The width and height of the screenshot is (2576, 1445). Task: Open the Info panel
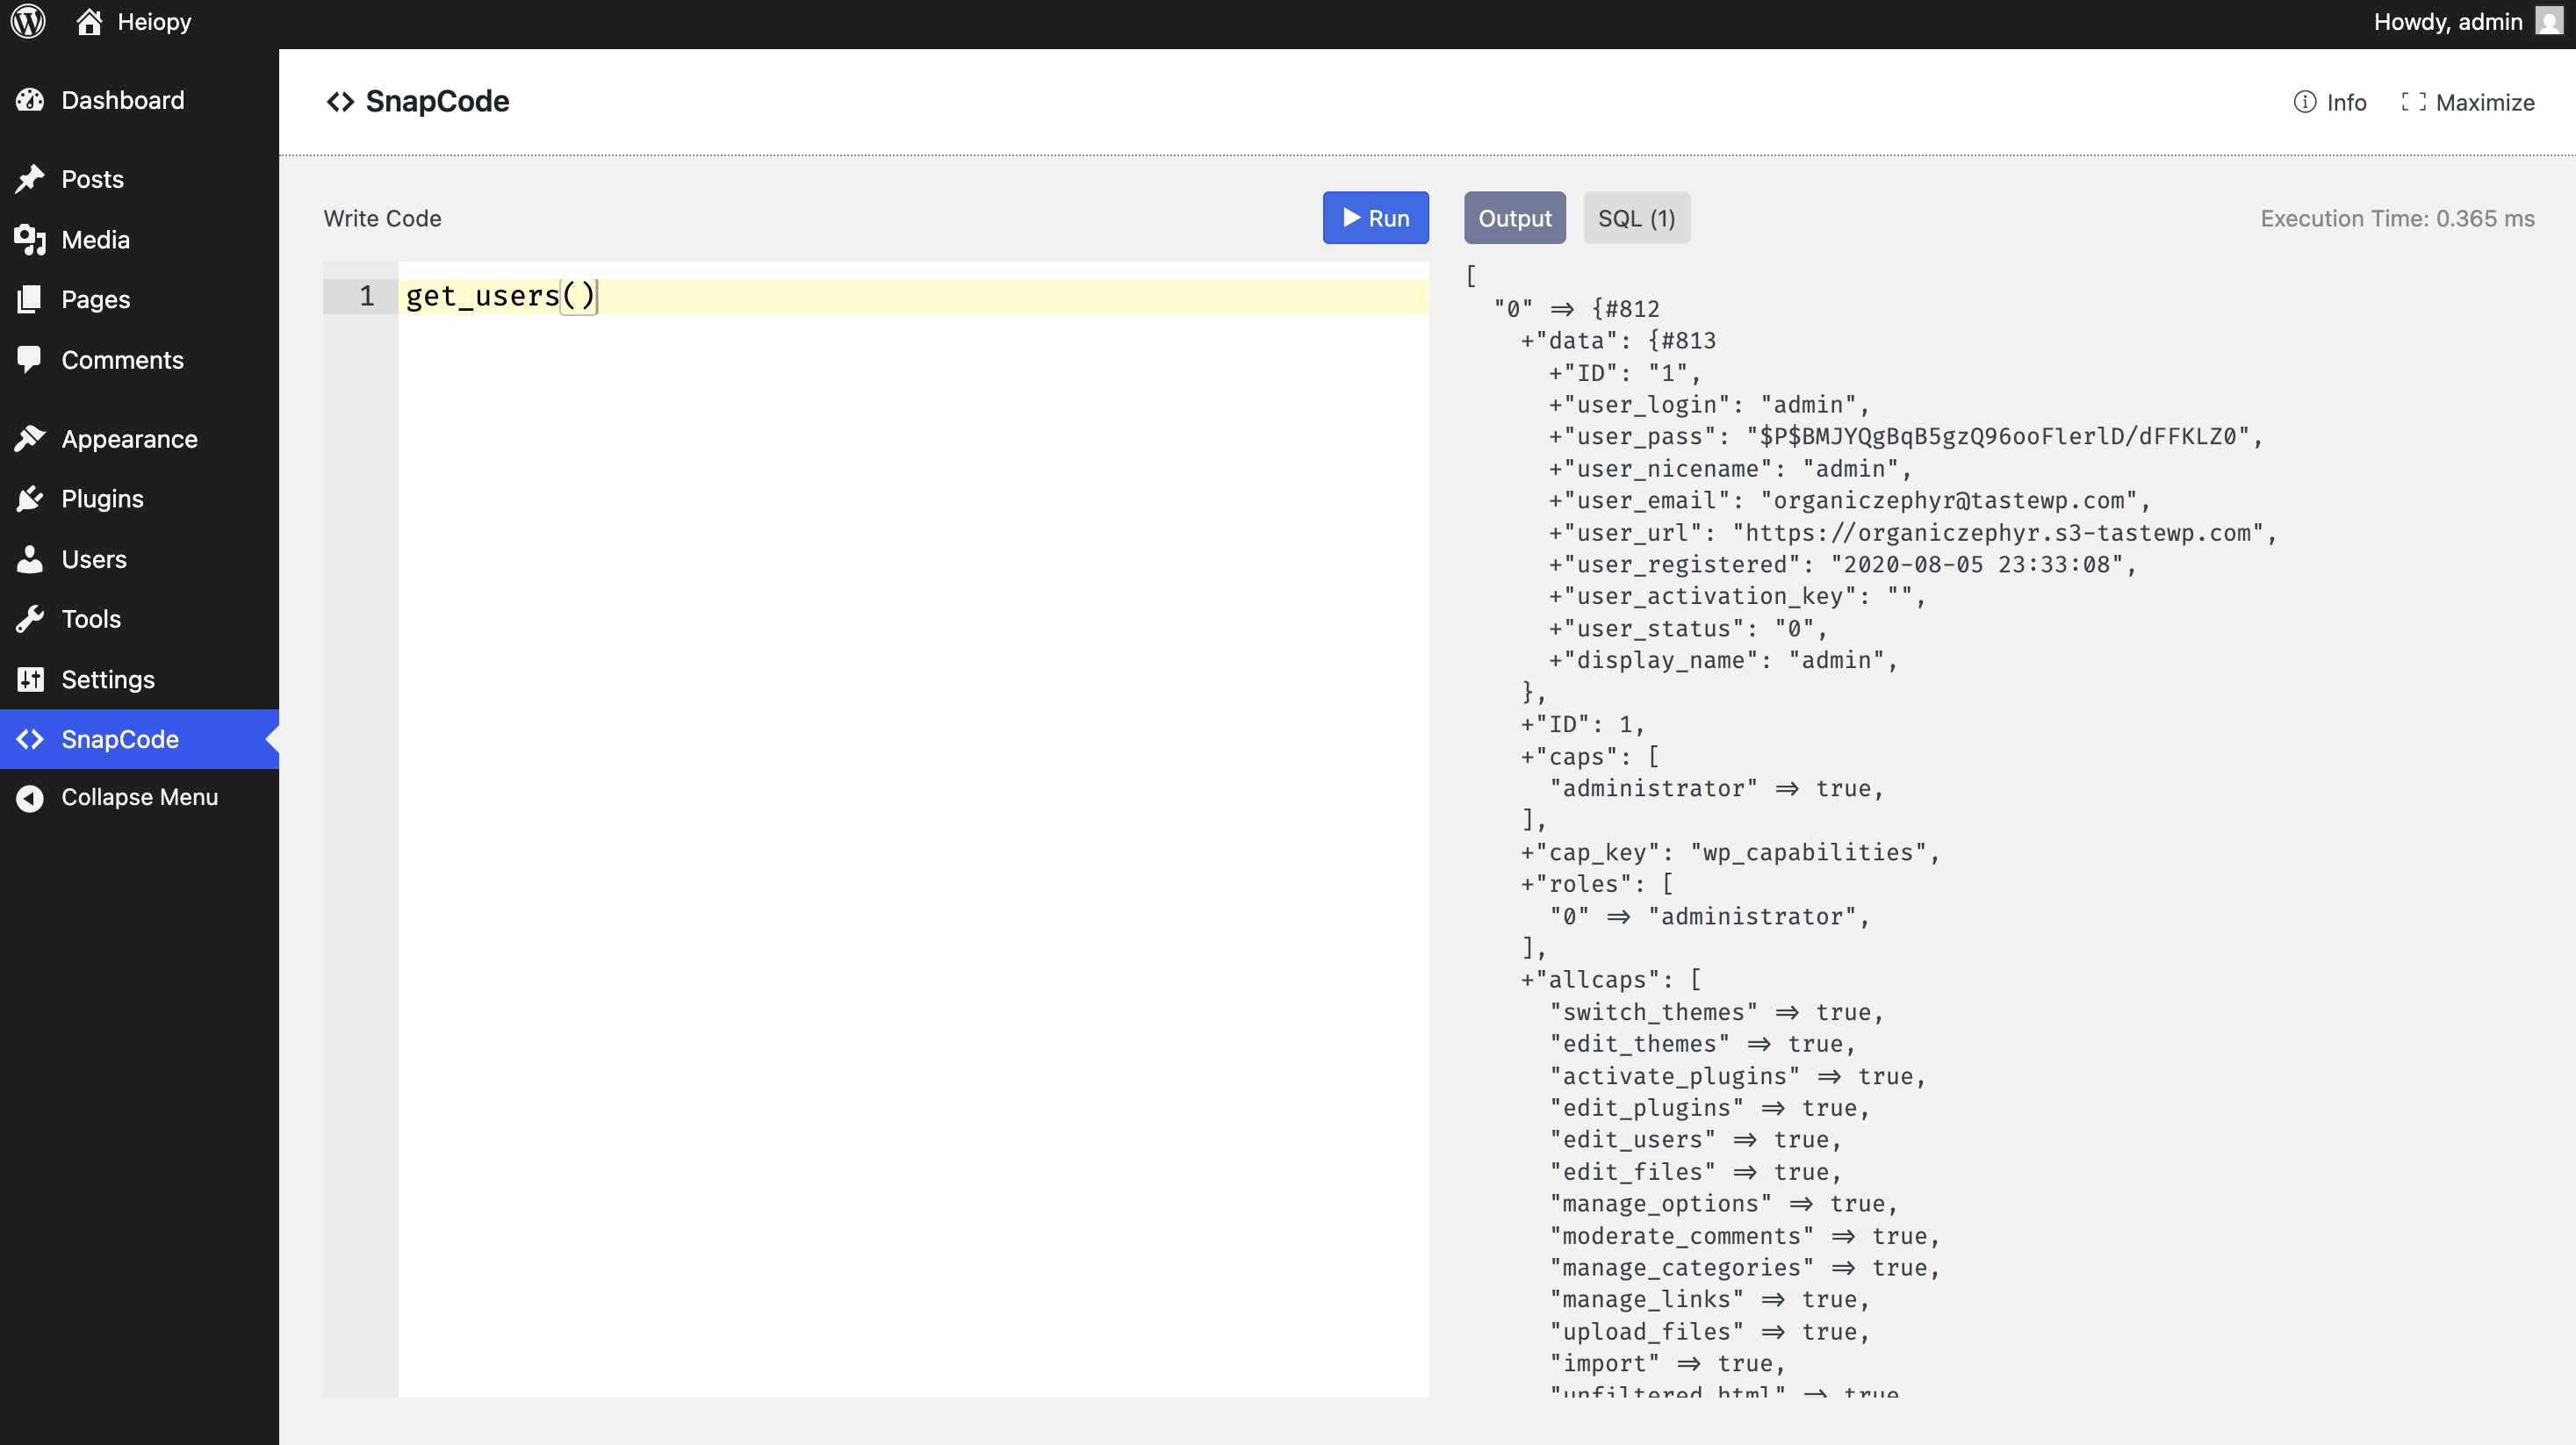(x=2329, y=102)
